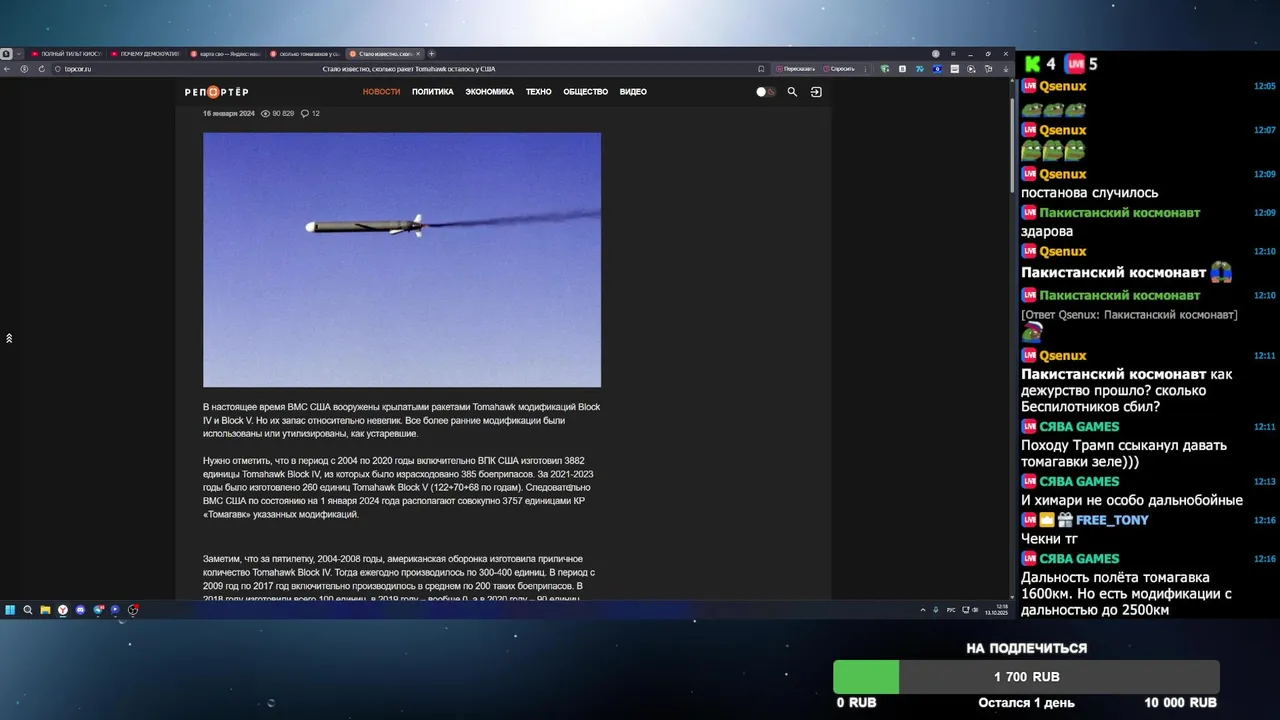Click the browser profile avatar
Viewport: 1280px width, 720px height.
click(x=936, y=54)
